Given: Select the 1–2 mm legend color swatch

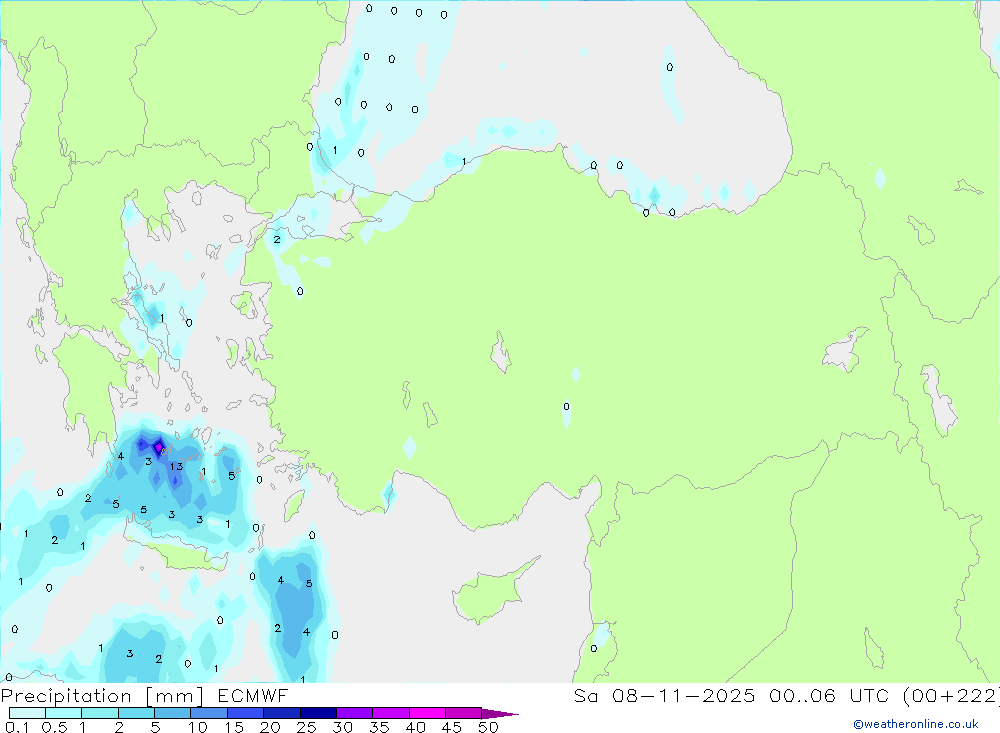Looking at the screenshot, I should click(100, 713).
